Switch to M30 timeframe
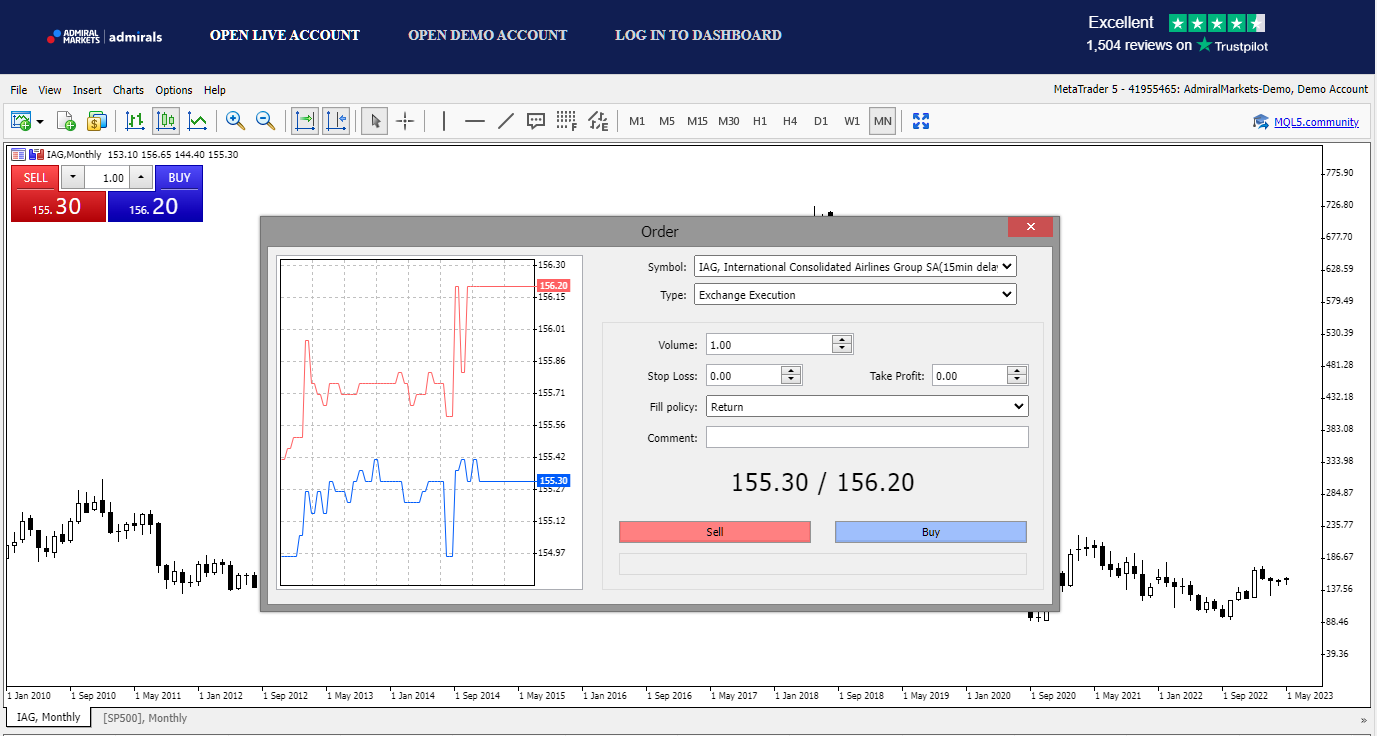Viewport: 1377px width, 736px height. click(729, 121)
